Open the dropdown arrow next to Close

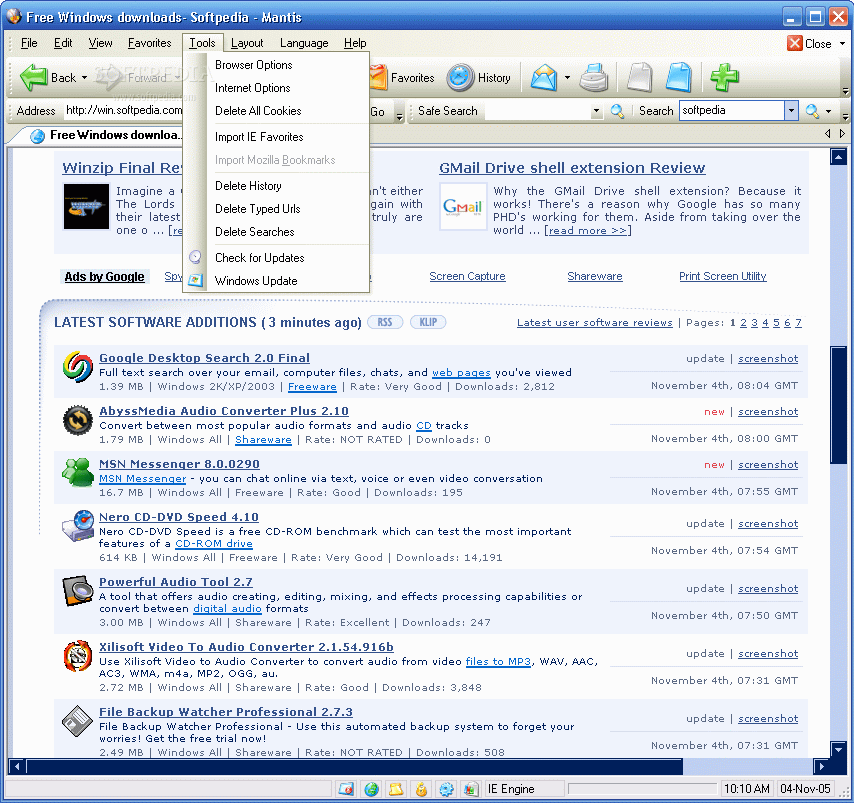[x=843, y=44]
